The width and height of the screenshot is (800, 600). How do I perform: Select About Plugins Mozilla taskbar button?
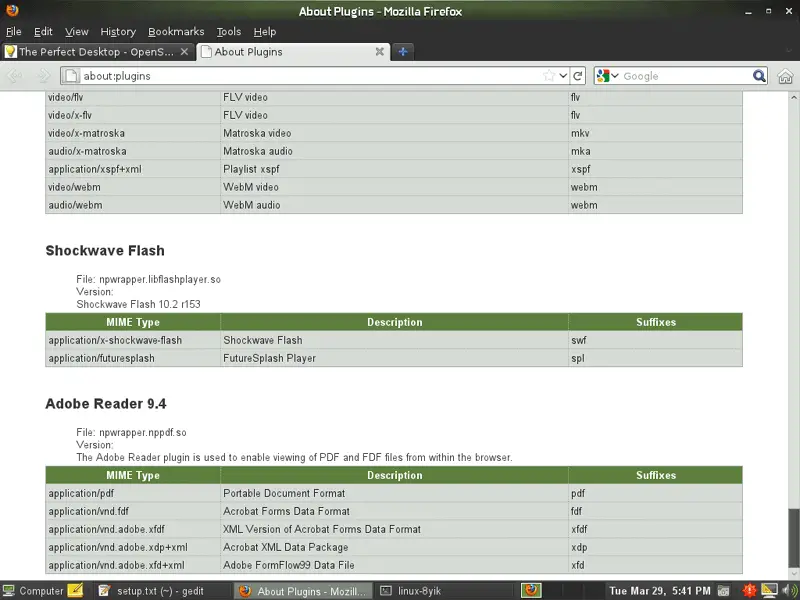coord(303,591)
